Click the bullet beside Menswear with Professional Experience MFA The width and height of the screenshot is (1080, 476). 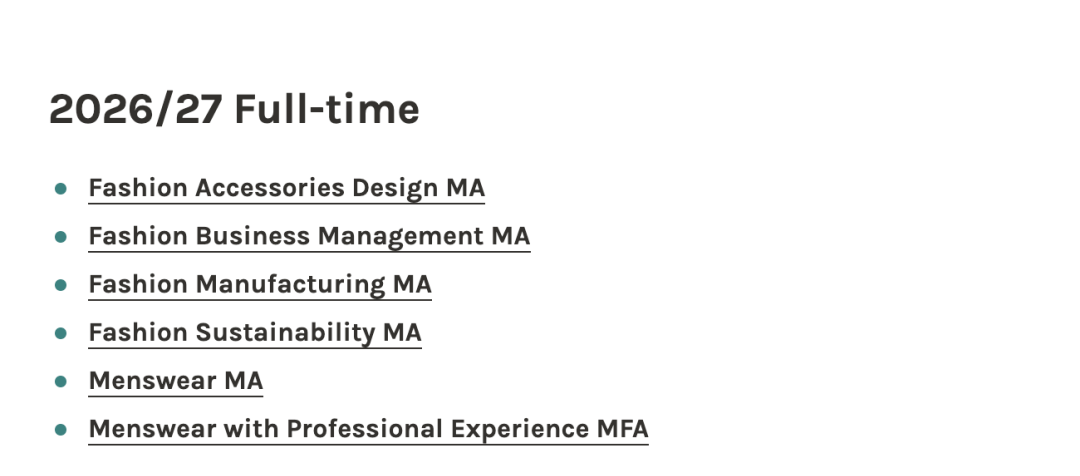pyautogui.click(x=61, y=429)
